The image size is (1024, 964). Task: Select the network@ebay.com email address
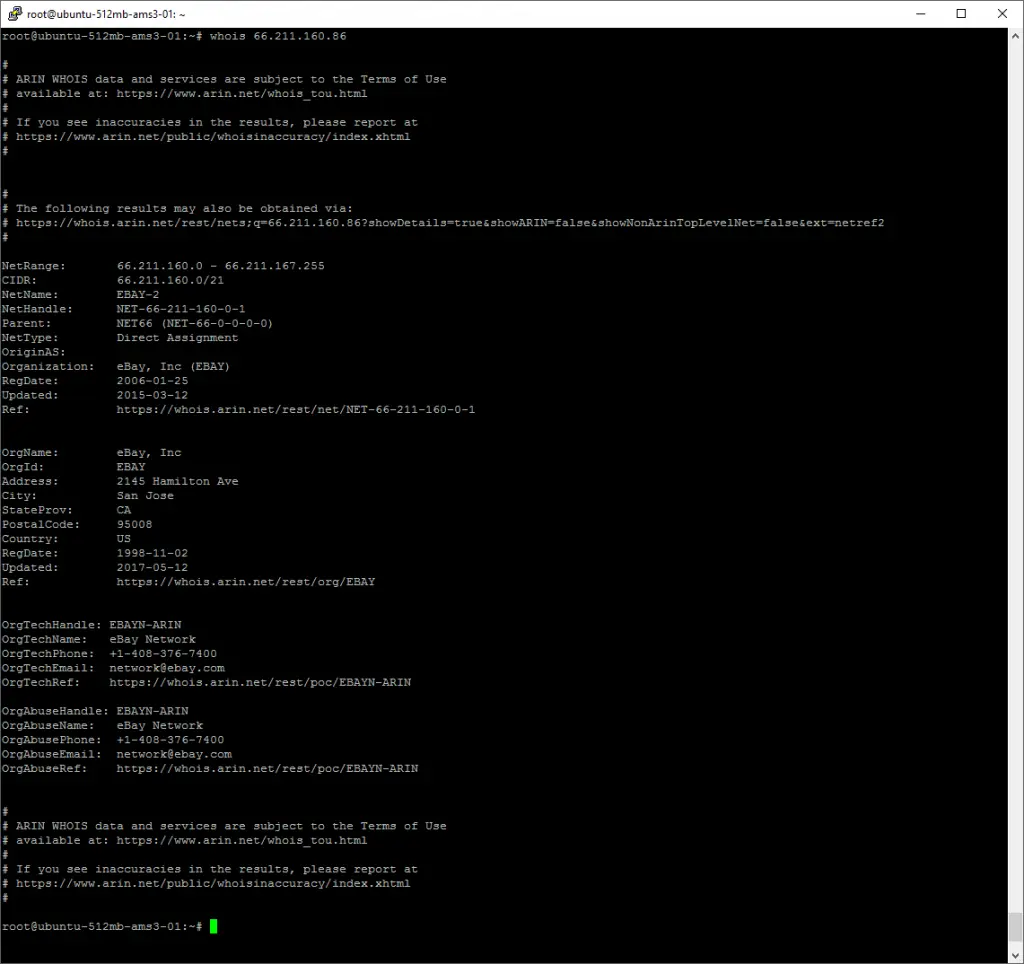click(x=166, y=667)
